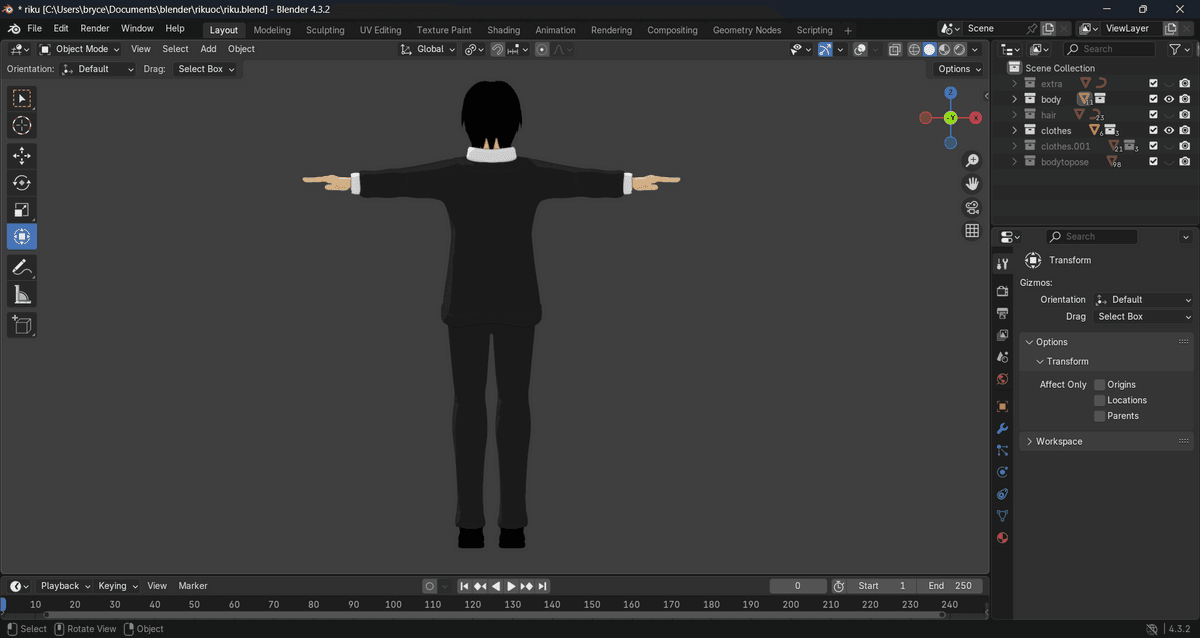This screenshot has height=638, width=1200.
Task: Toggle camera view in viewport
Action: [x=971, y=207]
